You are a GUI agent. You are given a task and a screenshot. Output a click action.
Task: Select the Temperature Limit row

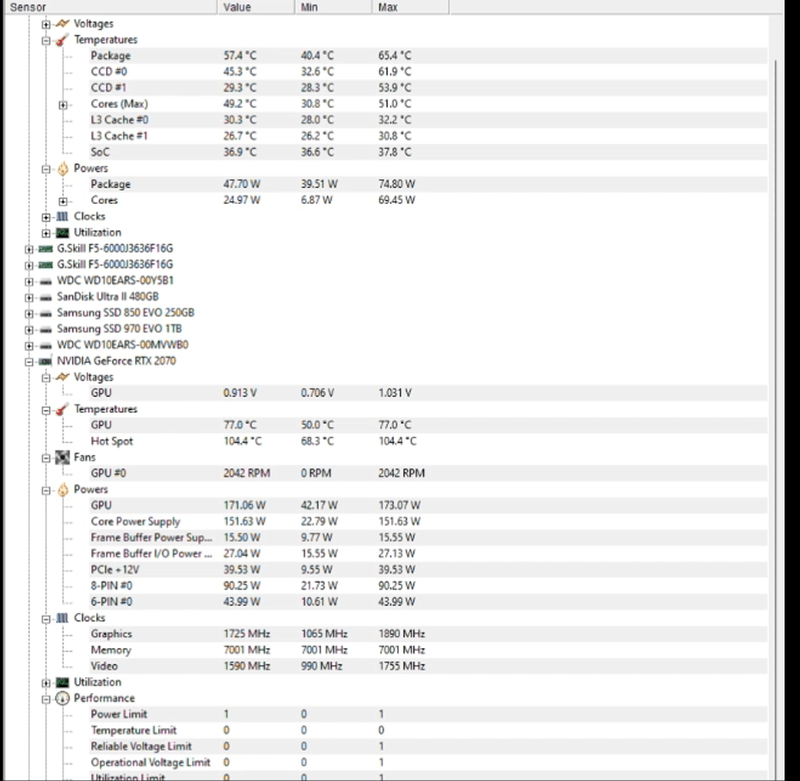point(428,730)
